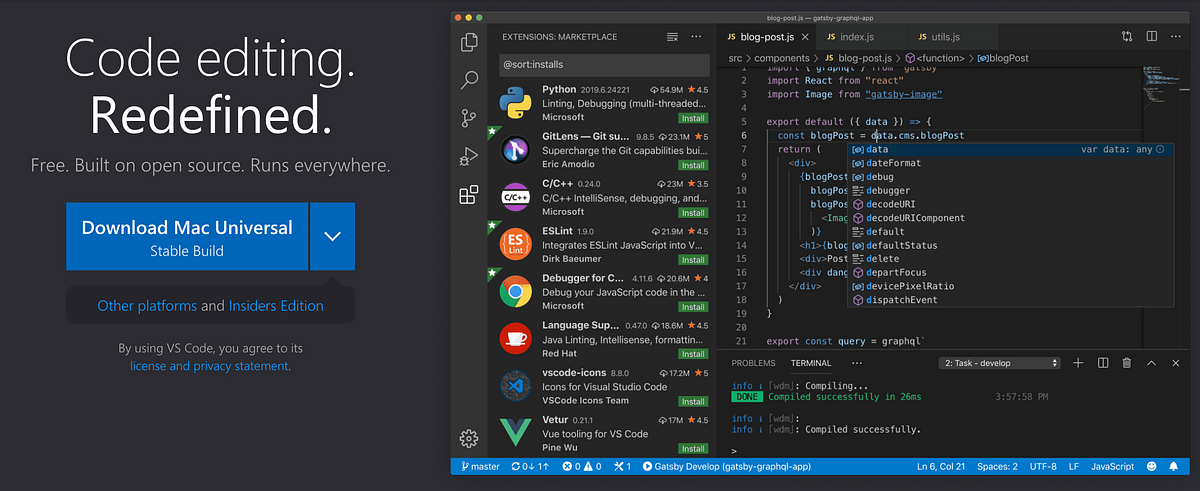Open the Manage gear icon in the activity bar
This screenshot has width=1200, height=491.
[x=468, y=438]
